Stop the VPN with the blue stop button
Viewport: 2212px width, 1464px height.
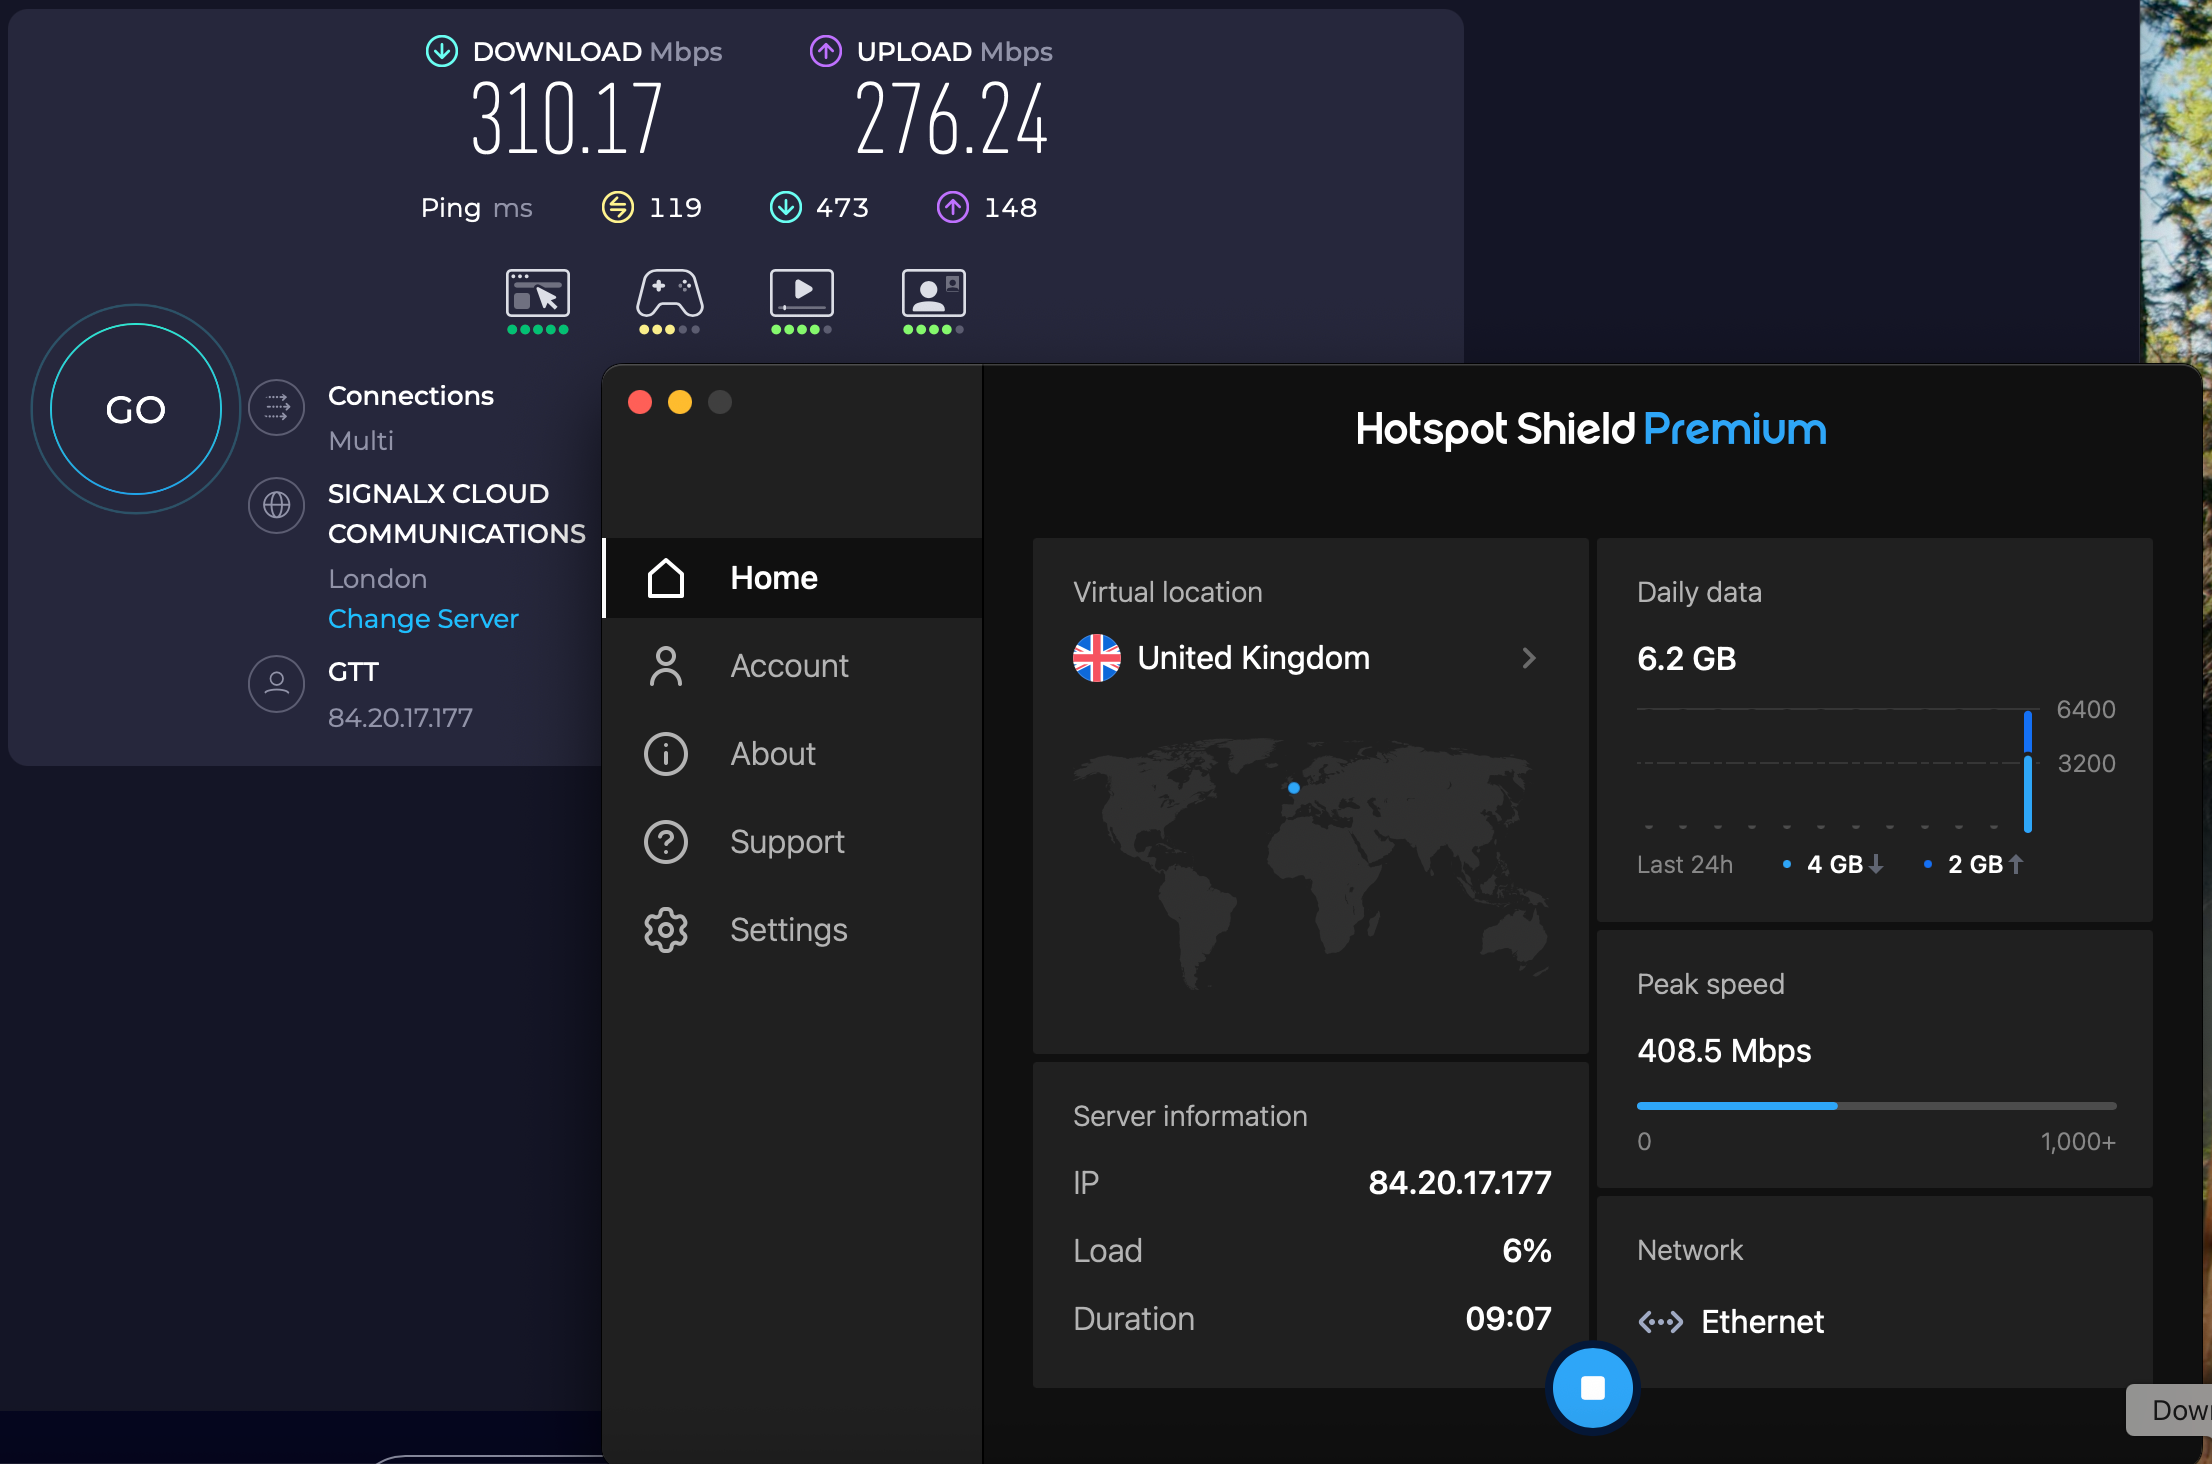pos(1593,1388)
